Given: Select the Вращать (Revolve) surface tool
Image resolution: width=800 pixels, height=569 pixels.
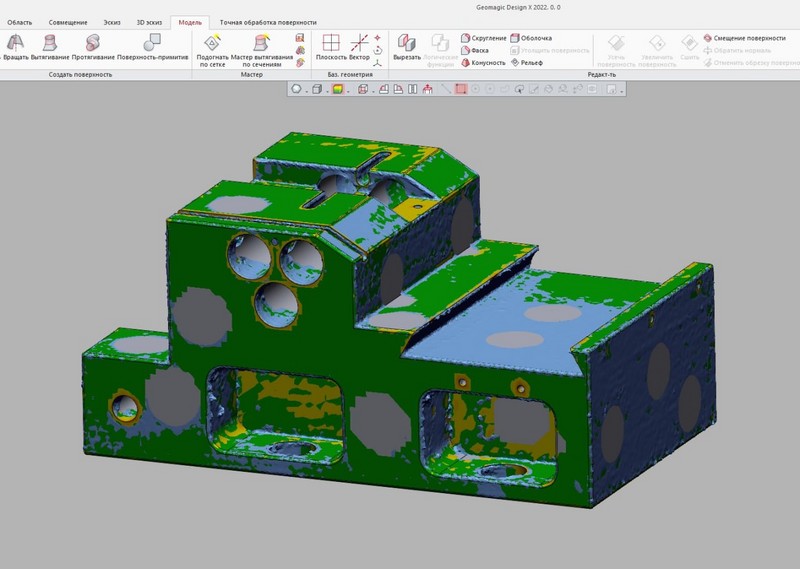Looking at the screenshot, I should (x=15, y=47).
